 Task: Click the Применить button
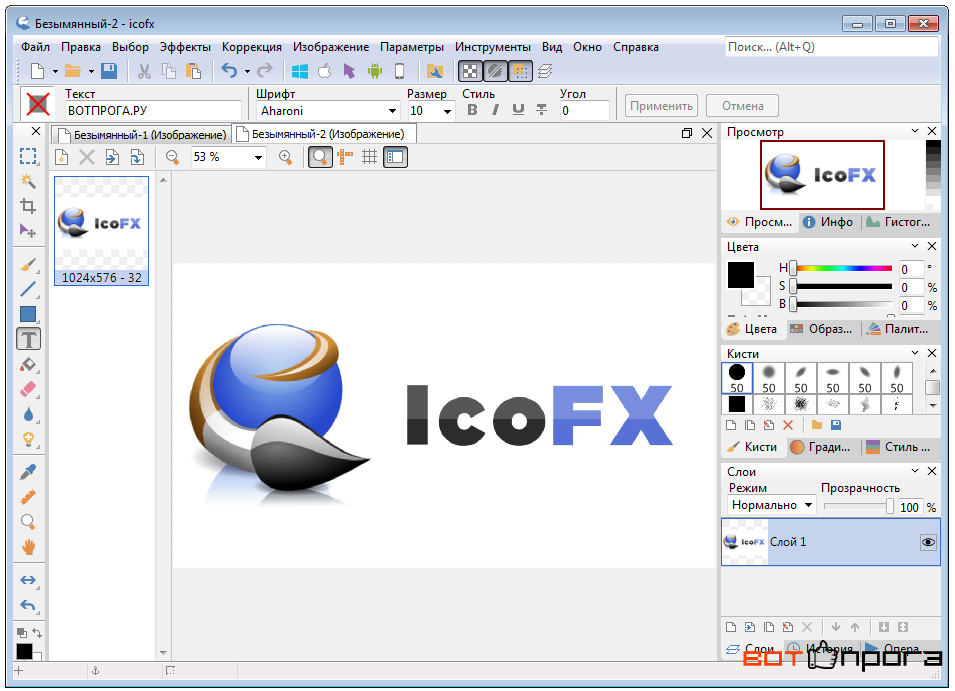click(661, 106)
